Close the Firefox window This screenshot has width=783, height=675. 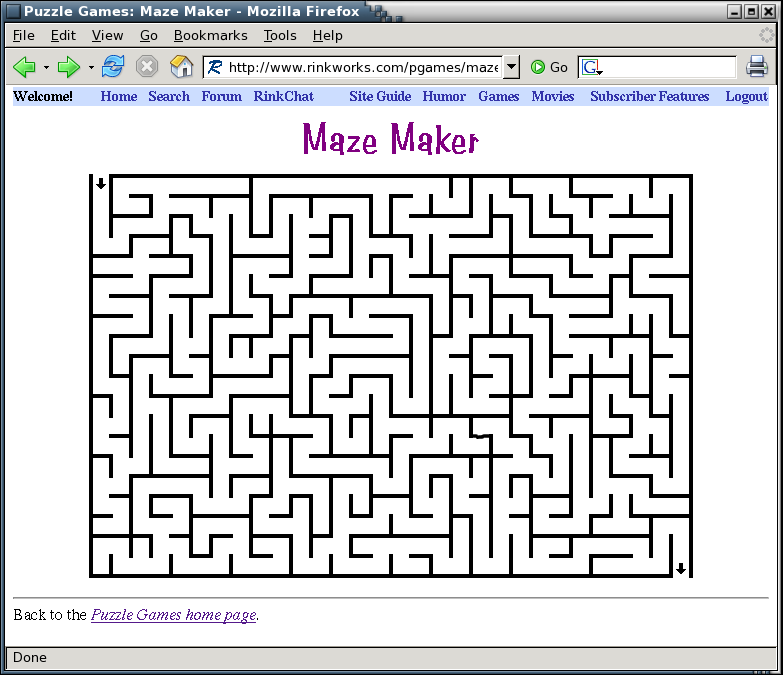click(x=768, y=11)
